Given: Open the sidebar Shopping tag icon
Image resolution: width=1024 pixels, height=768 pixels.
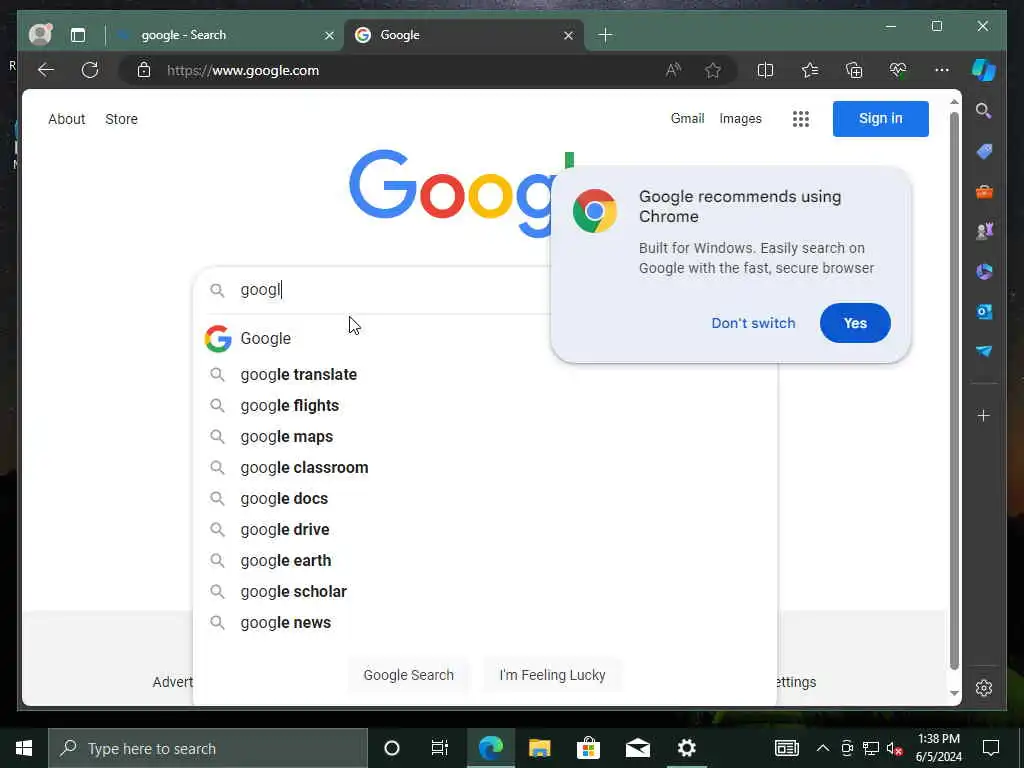Looking at the screenshot, I should coord(984,152).
